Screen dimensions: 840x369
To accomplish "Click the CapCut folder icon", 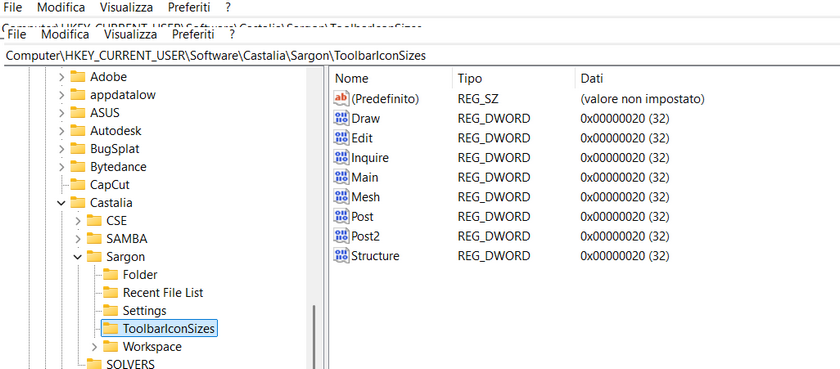I will (78, 185).
